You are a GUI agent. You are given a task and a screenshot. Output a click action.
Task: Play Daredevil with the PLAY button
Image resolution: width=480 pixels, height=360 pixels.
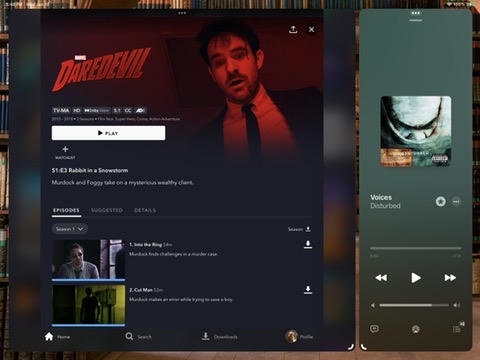point(108,133)
